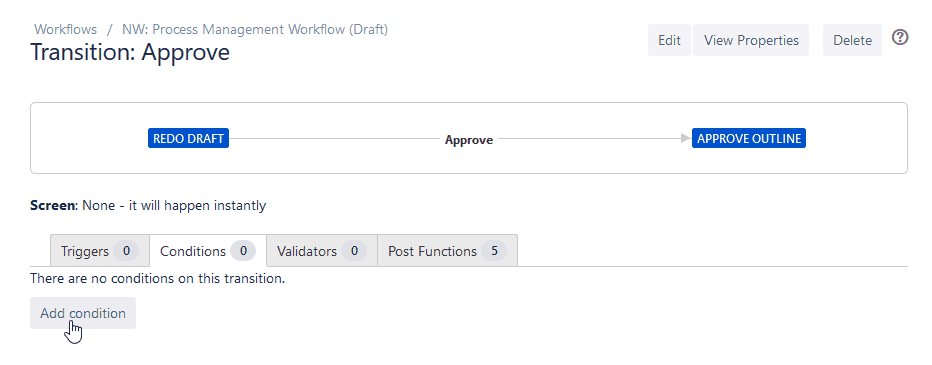Click the 0 count badge beside Triggers
The height and width of the screenshot is (365, 932).
click(126, 251)
